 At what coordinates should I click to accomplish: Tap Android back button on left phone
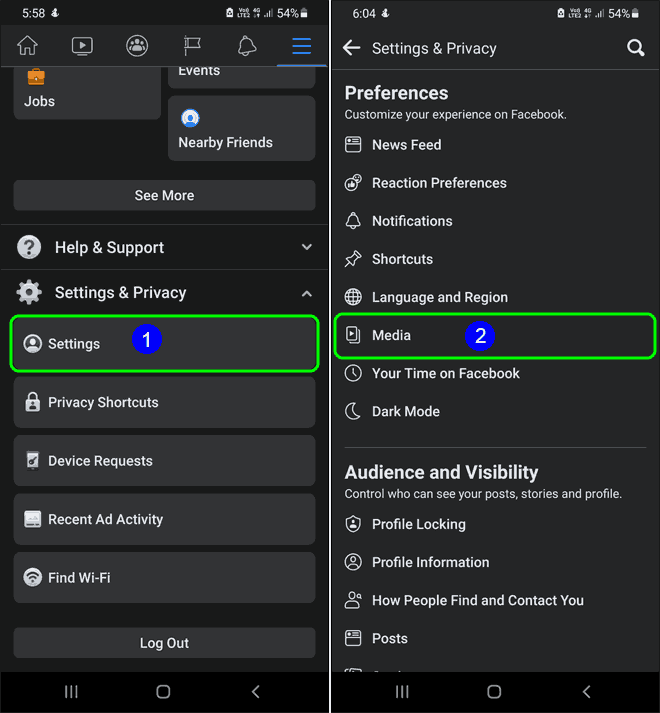256,692
